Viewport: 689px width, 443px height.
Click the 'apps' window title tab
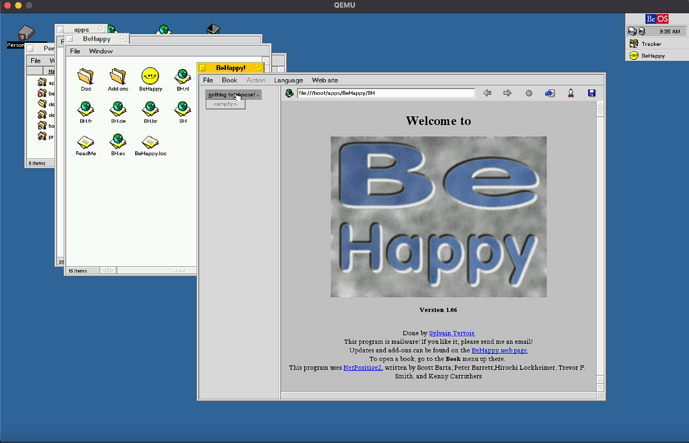[x=81, y=29]
